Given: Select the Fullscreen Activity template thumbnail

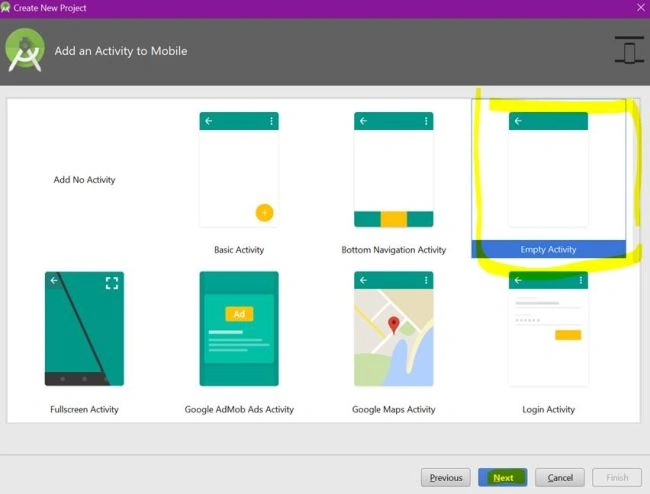Looking at the screenshot, I should [x=84, y=329].
